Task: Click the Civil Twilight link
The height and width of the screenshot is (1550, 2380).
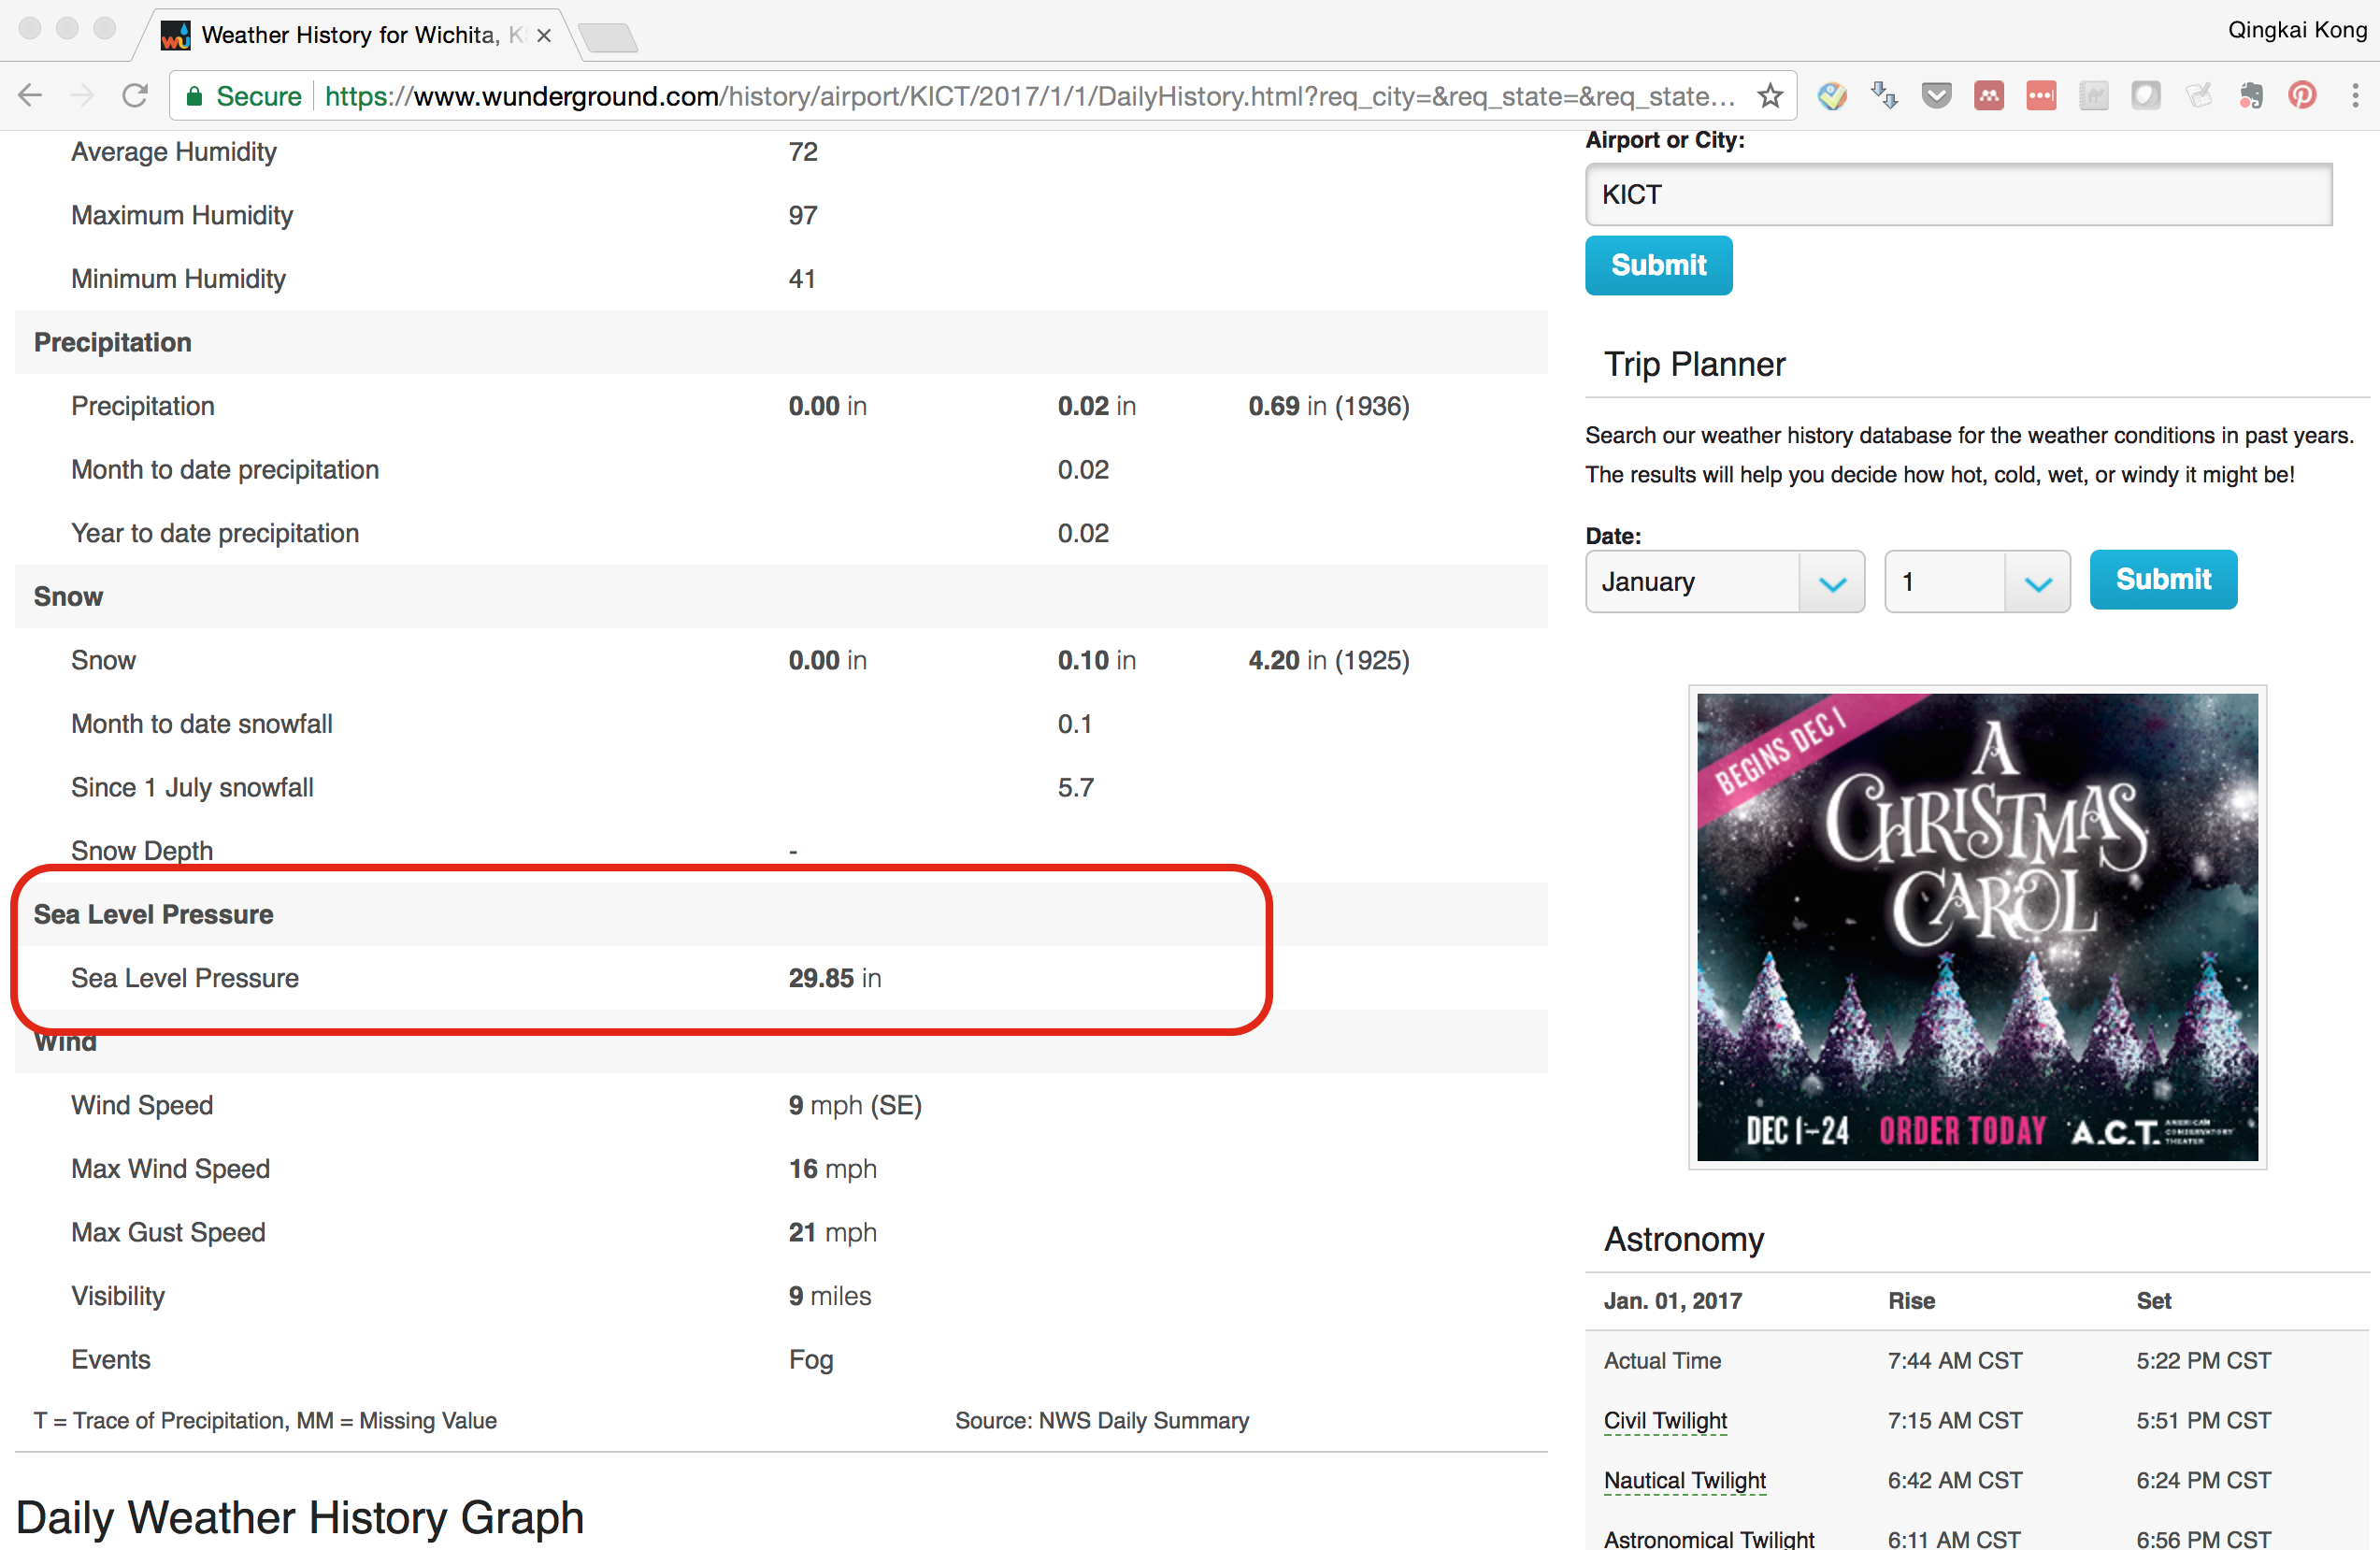Action: point(1665,1420)
